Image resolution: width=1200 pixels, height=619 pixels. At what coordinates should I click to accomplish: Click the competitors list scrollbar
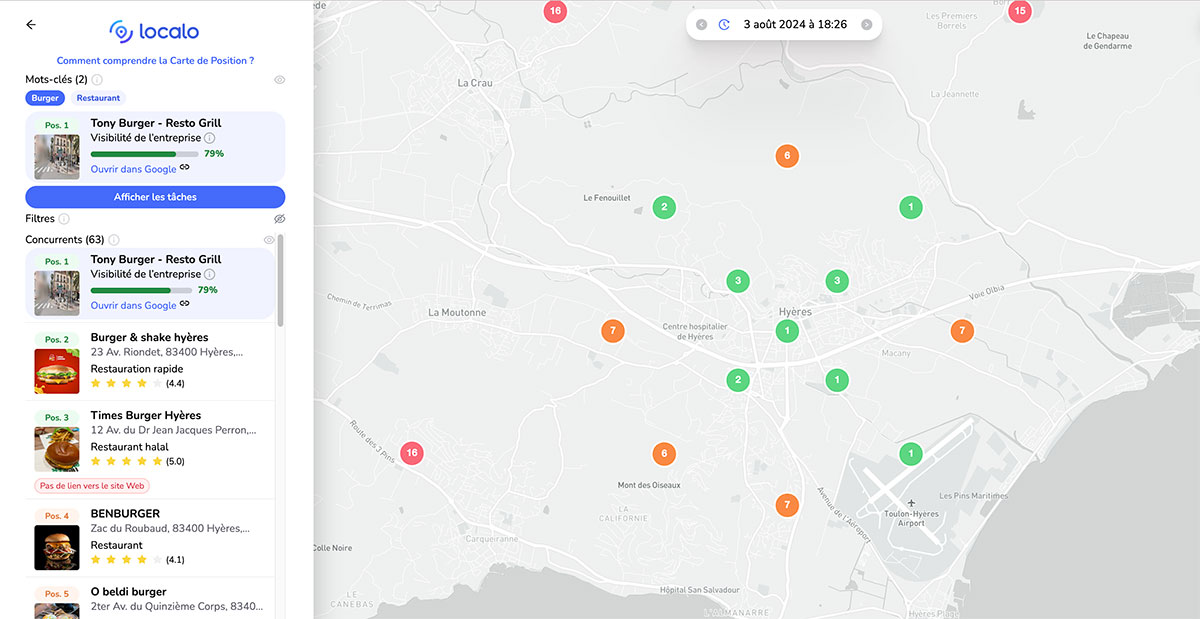point(281,280)
